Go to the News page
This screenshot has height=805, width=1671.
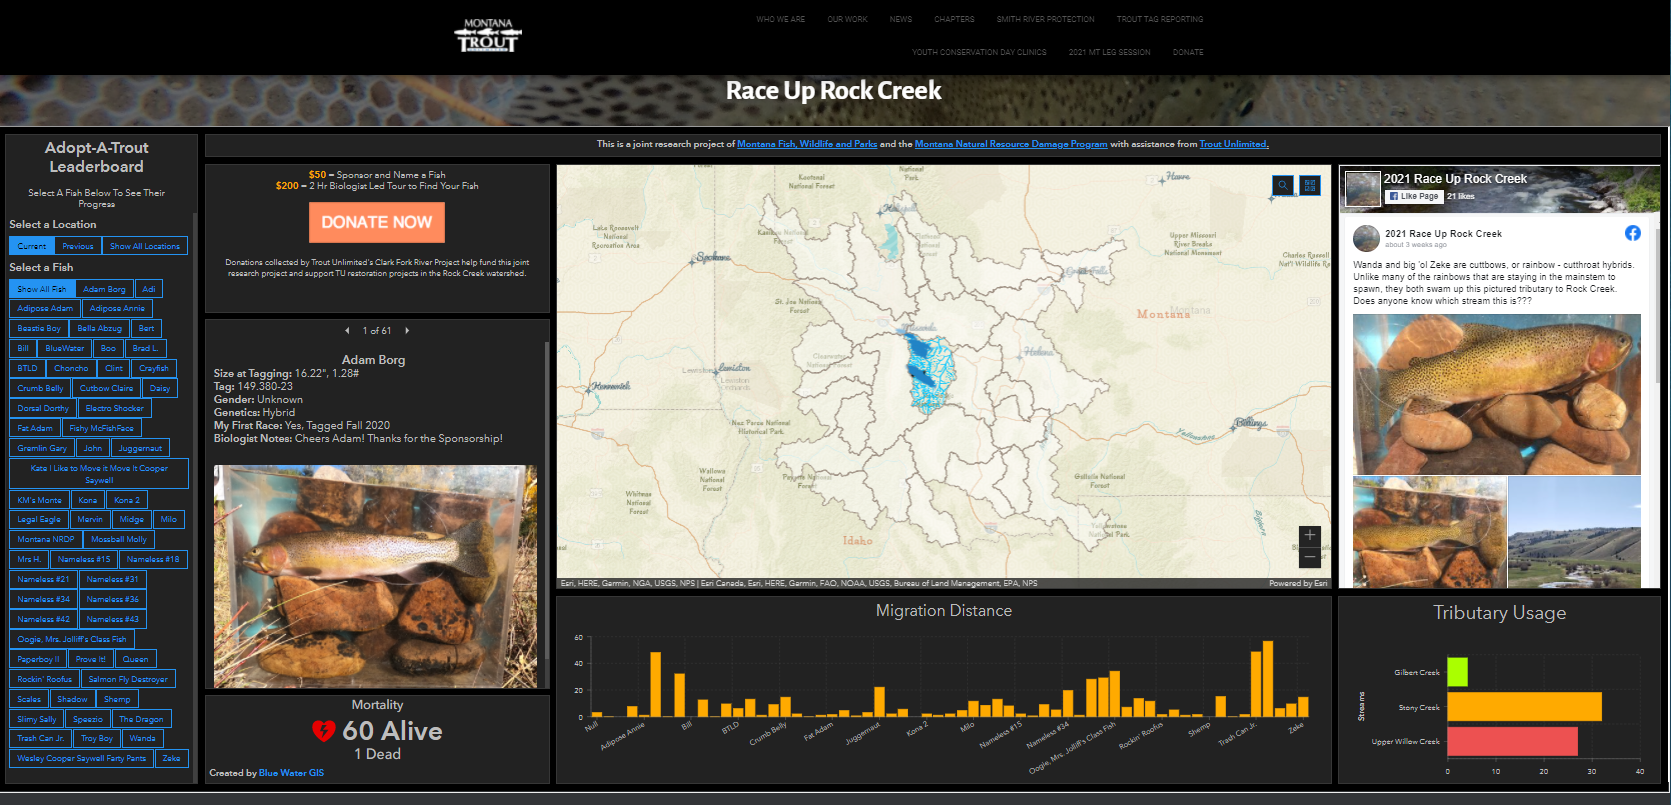(901, 19)
